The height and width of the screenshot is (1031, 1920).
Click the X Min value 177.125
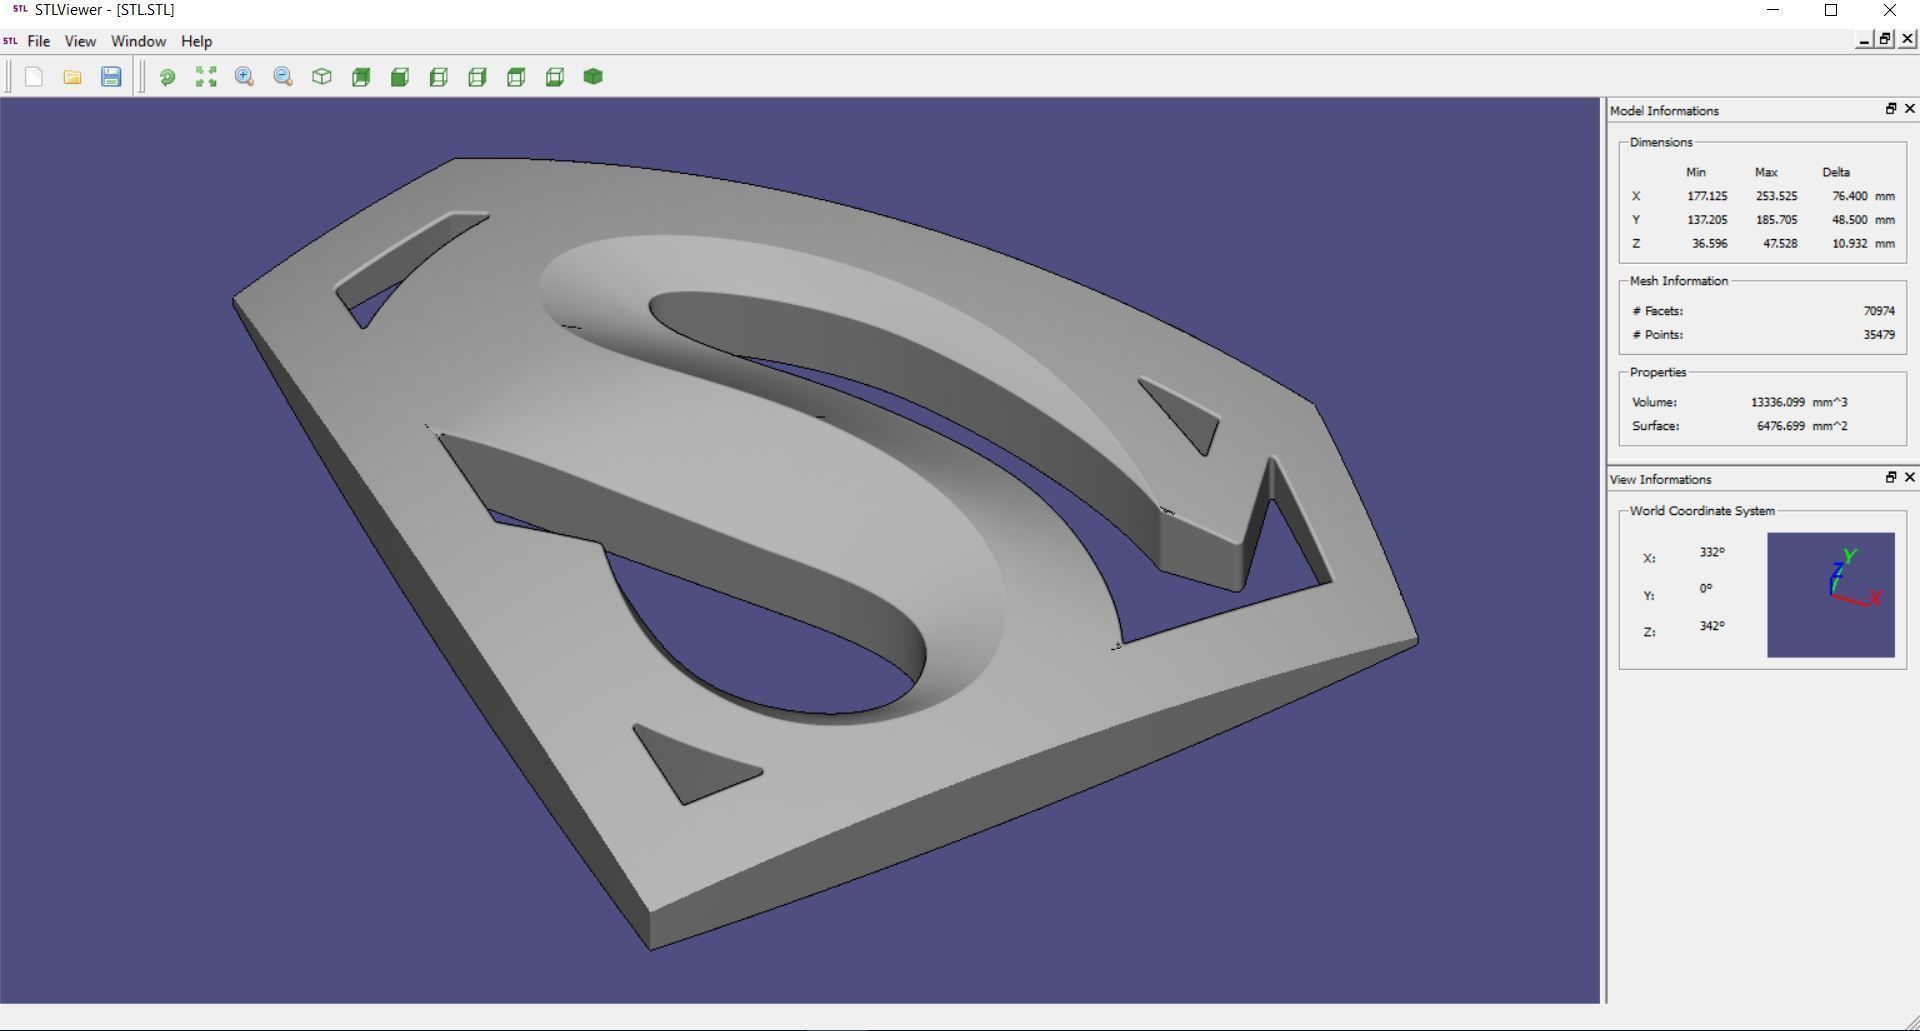(x=1707, y=196)
